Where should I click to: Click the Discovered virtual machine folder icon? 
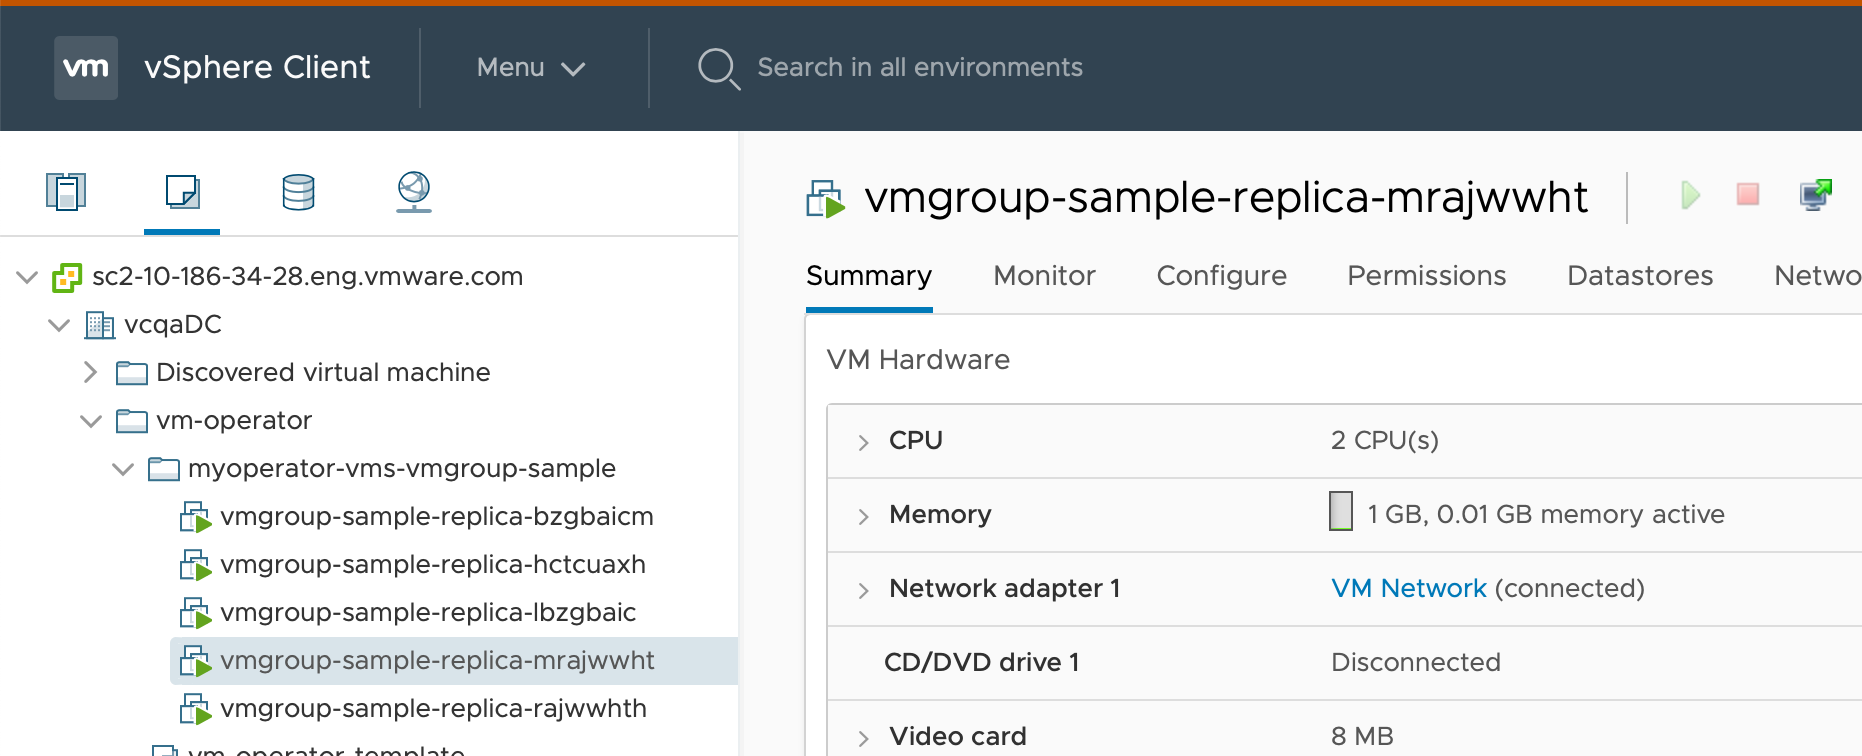point(132,373)
